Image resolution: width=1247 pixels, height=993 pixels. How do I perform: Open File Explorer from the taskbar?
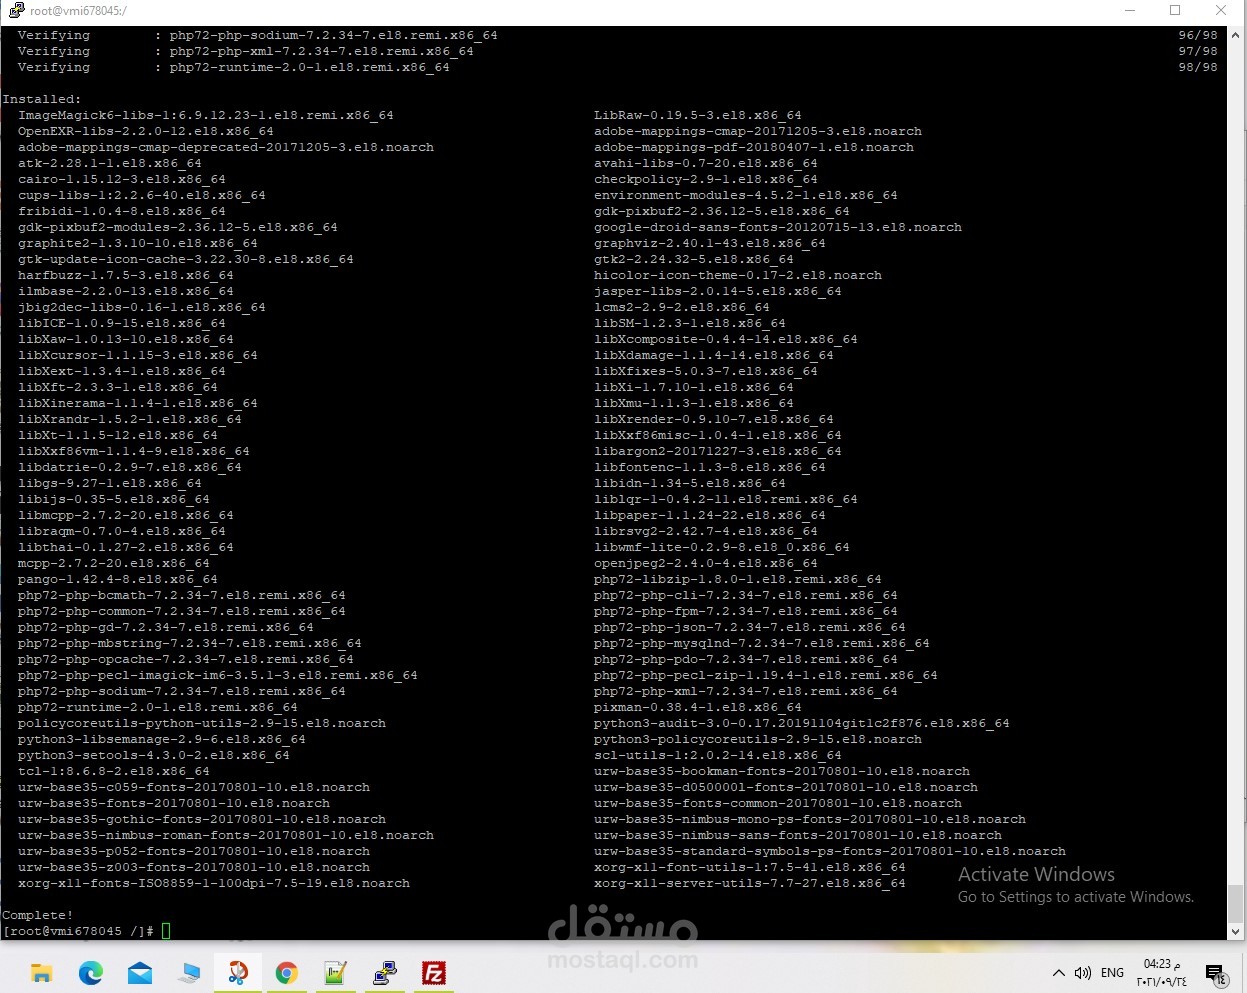[41, 973]
